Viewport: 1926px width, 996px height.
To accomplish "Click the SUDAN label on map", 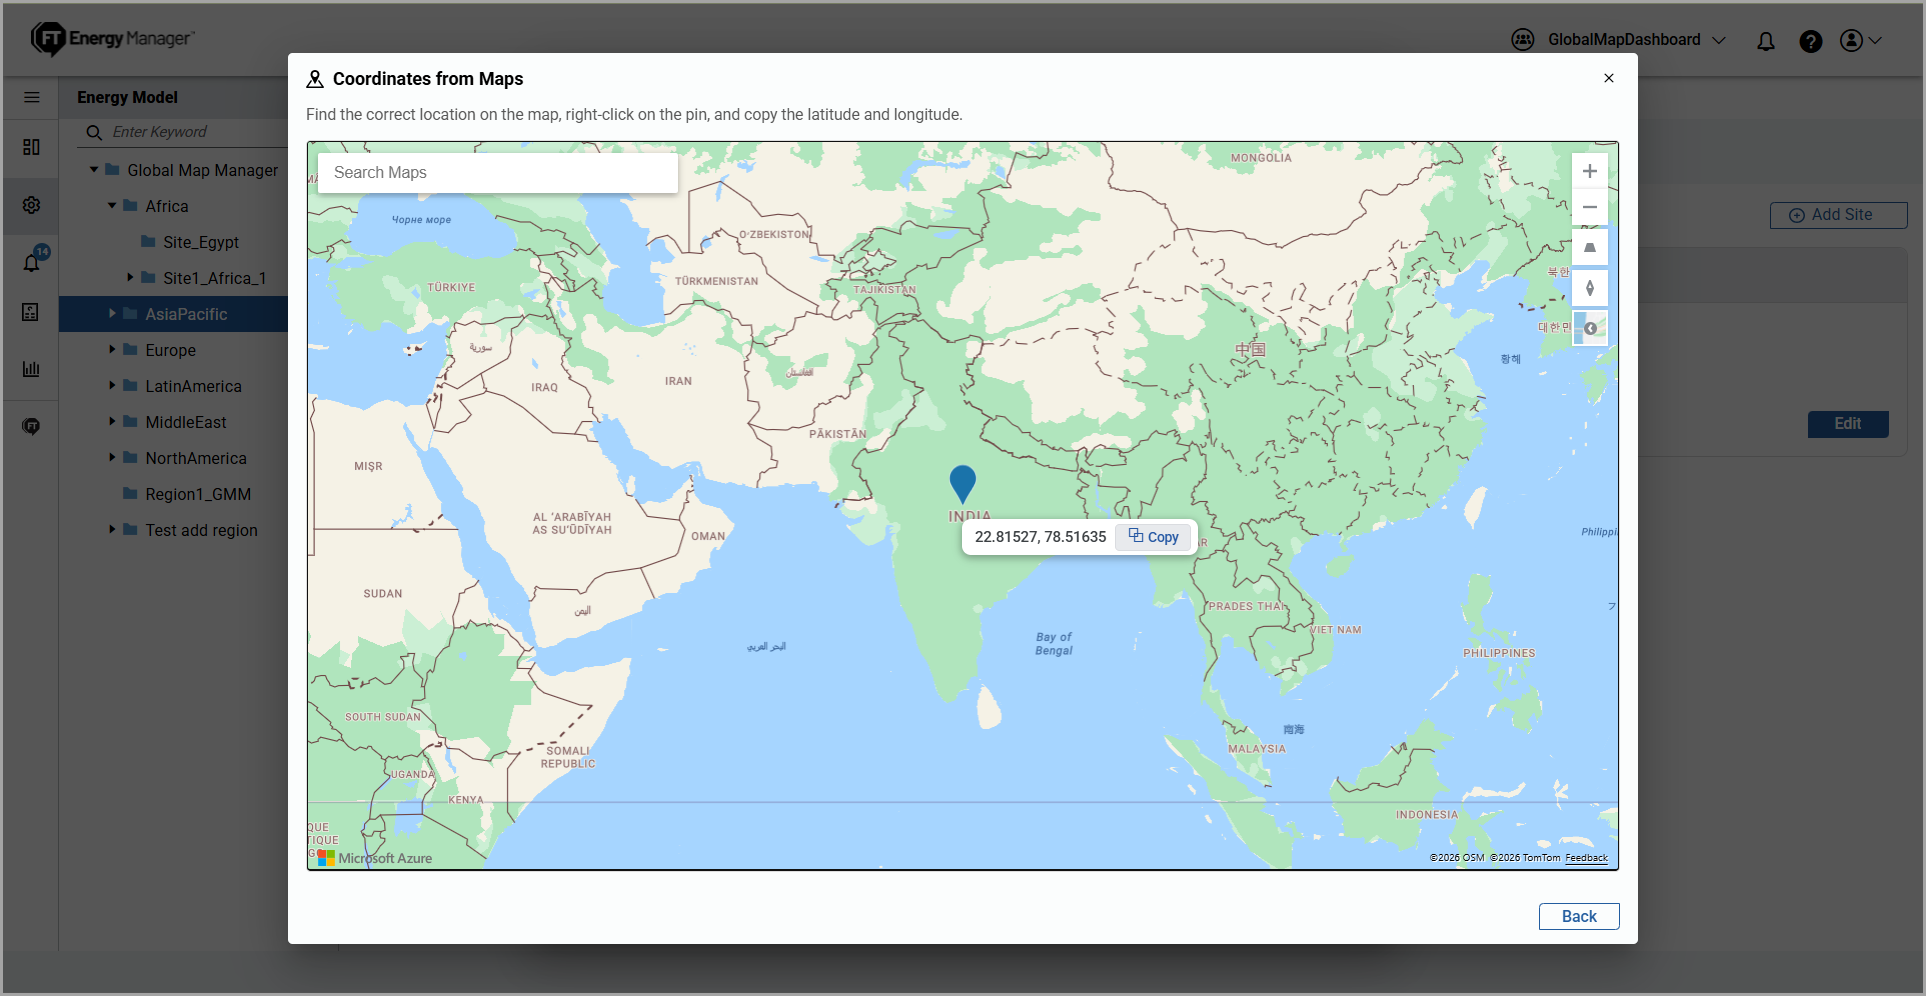I will (383, 594).
